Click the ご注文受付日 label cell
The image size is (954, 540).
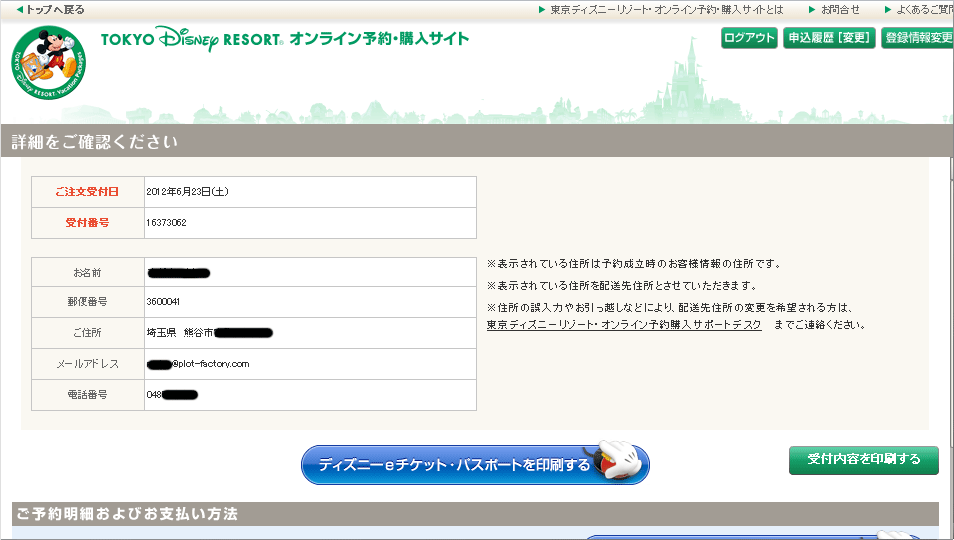pos(88,192)
